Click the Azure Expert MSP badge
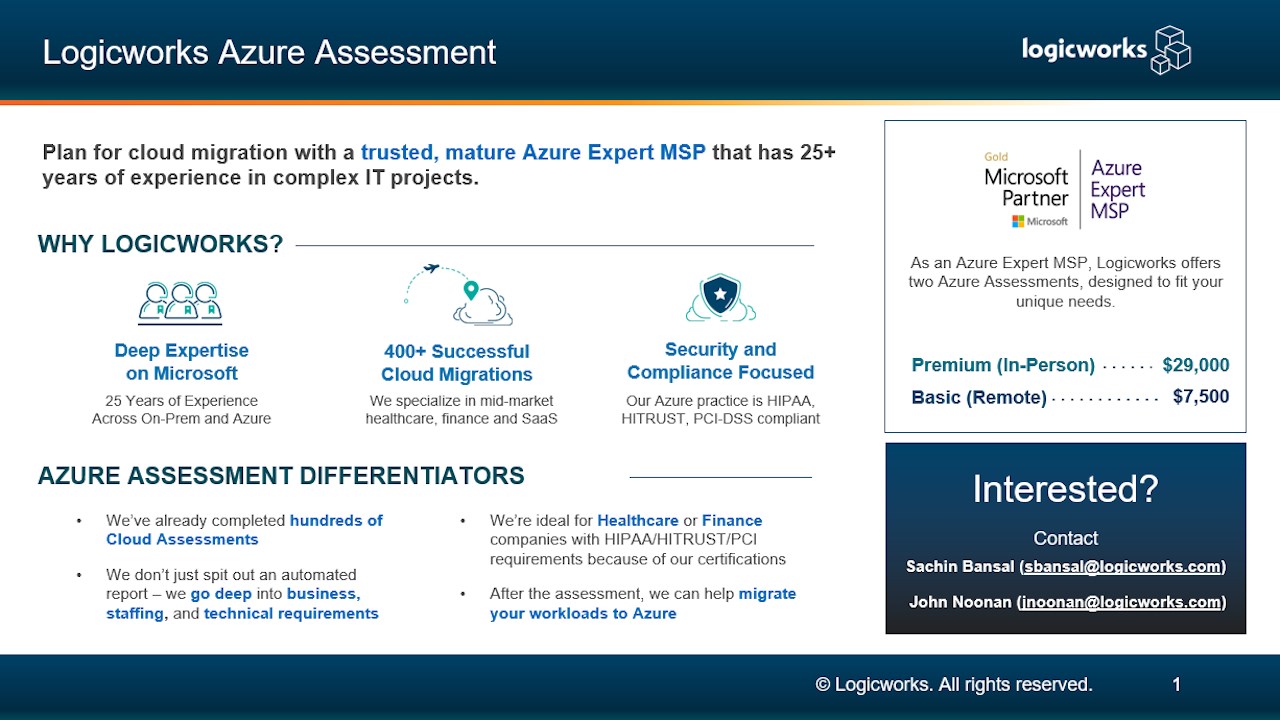Screen dimensions: 1280x720 point(1118,189)
